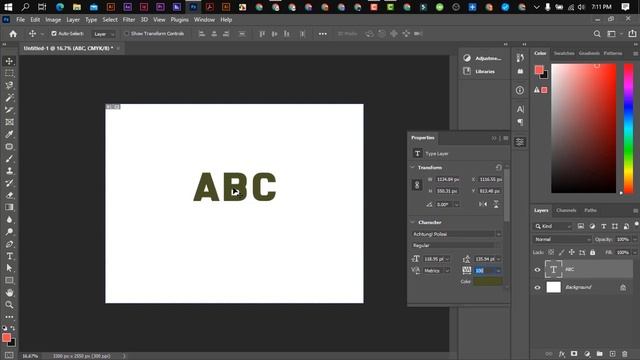
Task: Hide the ABC text layer
Action: [537, 270]
